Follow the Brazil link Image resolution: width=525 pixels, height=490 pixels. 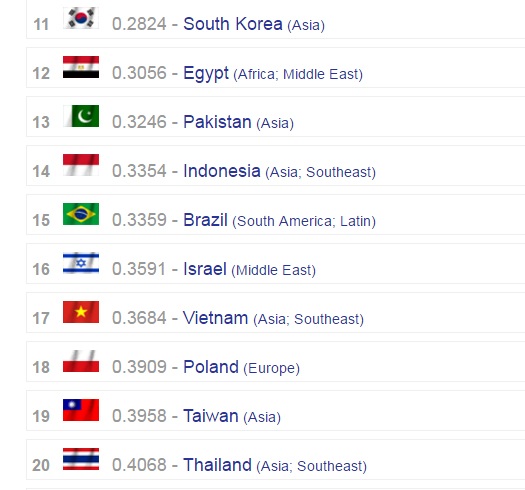point(205,220)
